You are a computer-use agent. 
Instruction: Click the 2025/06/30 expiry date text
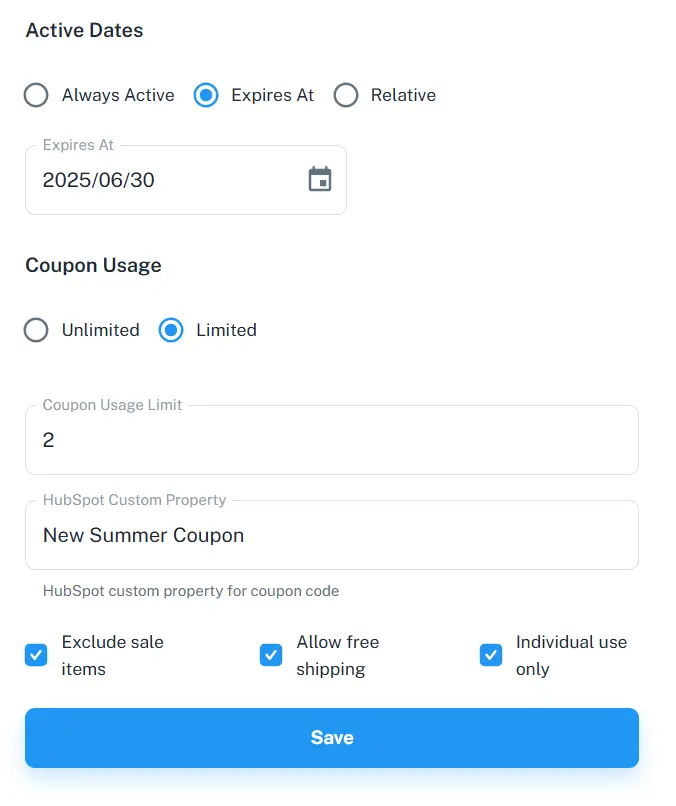[x=99, y=180]
